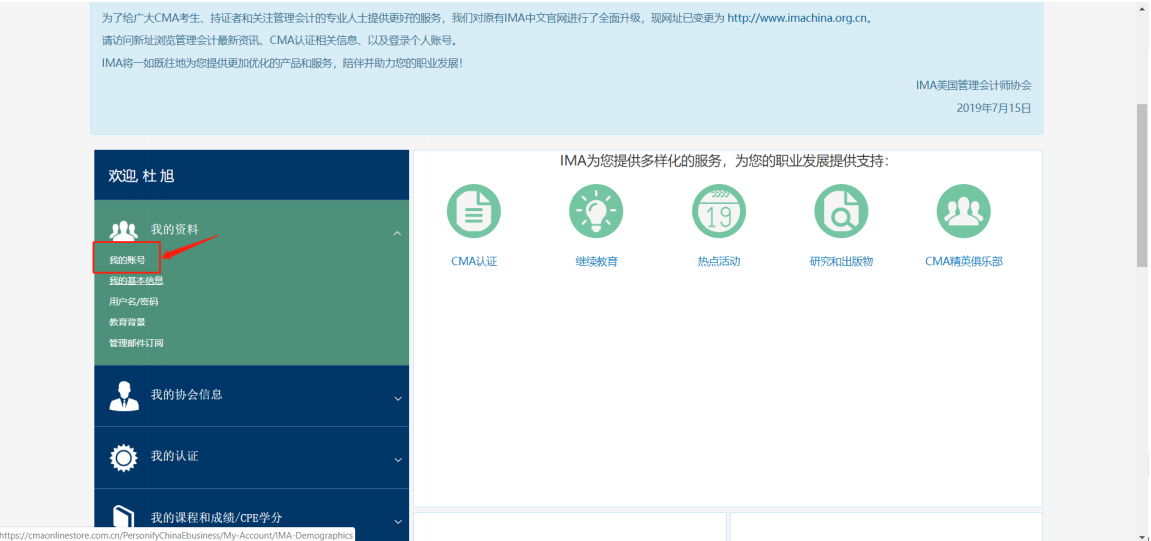The height and width of the screenshot is (541, 1151).
Task: Click the 我的协会信息 person icon
Action: [x=124, y=396]
